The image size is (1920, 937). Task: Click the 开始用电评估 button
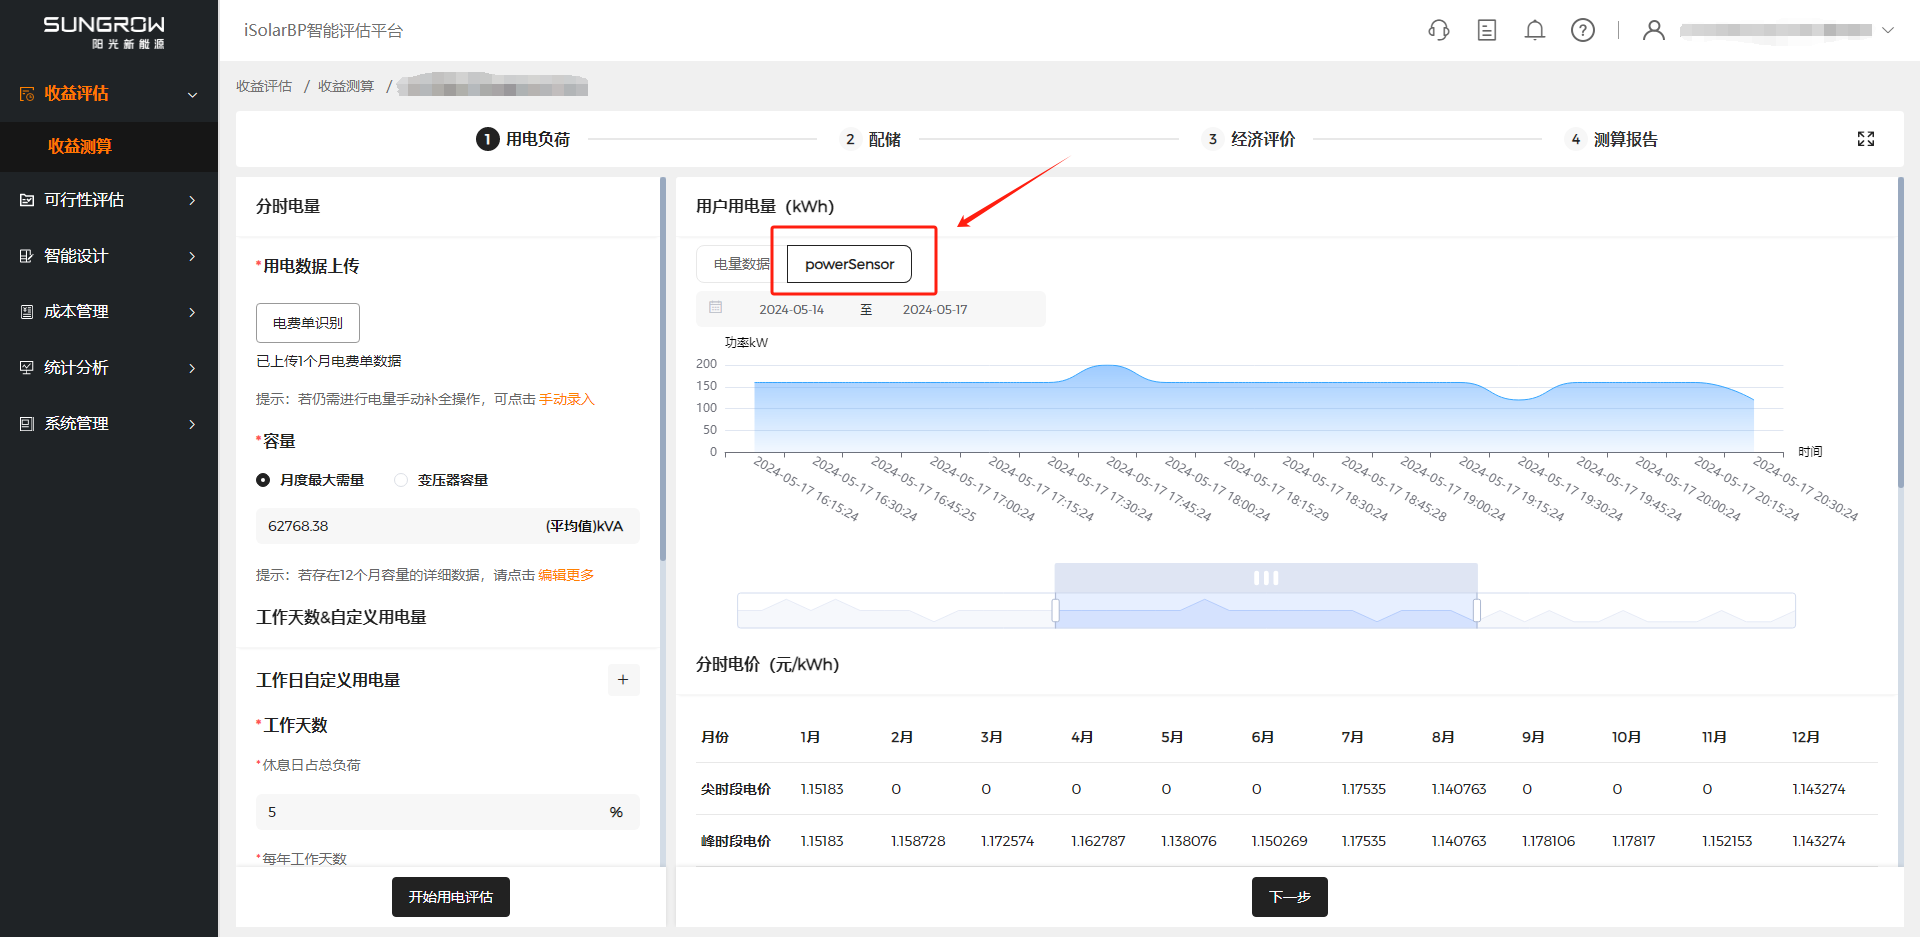(450, 897)
